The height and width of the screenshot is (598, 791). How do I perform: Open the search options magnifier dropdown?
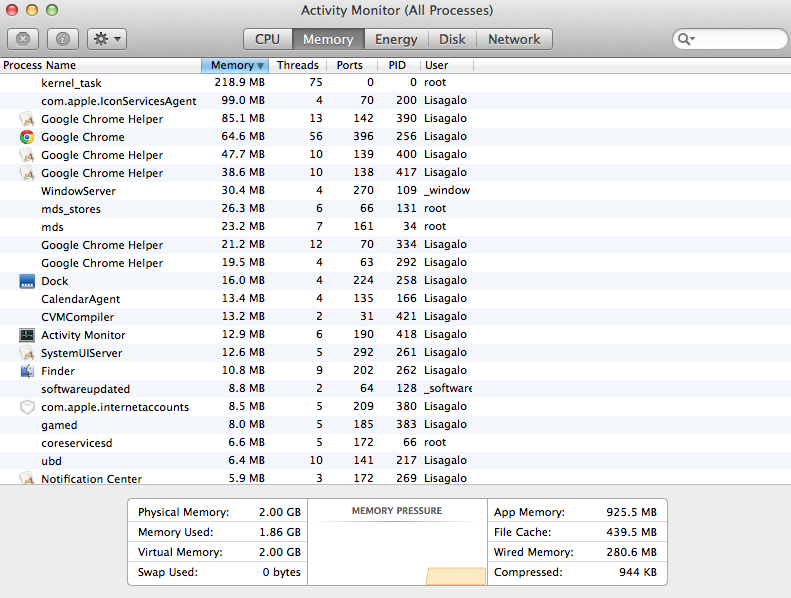pyautogui.click(x=686, y=39)
